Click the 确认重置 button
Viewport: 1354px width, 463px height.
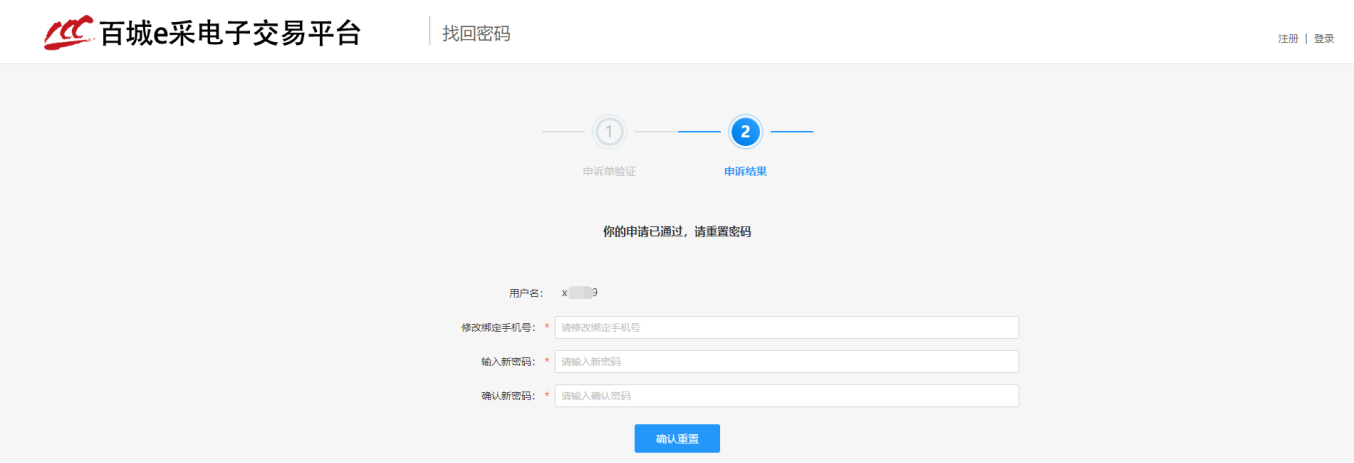[x=677, y=439]
